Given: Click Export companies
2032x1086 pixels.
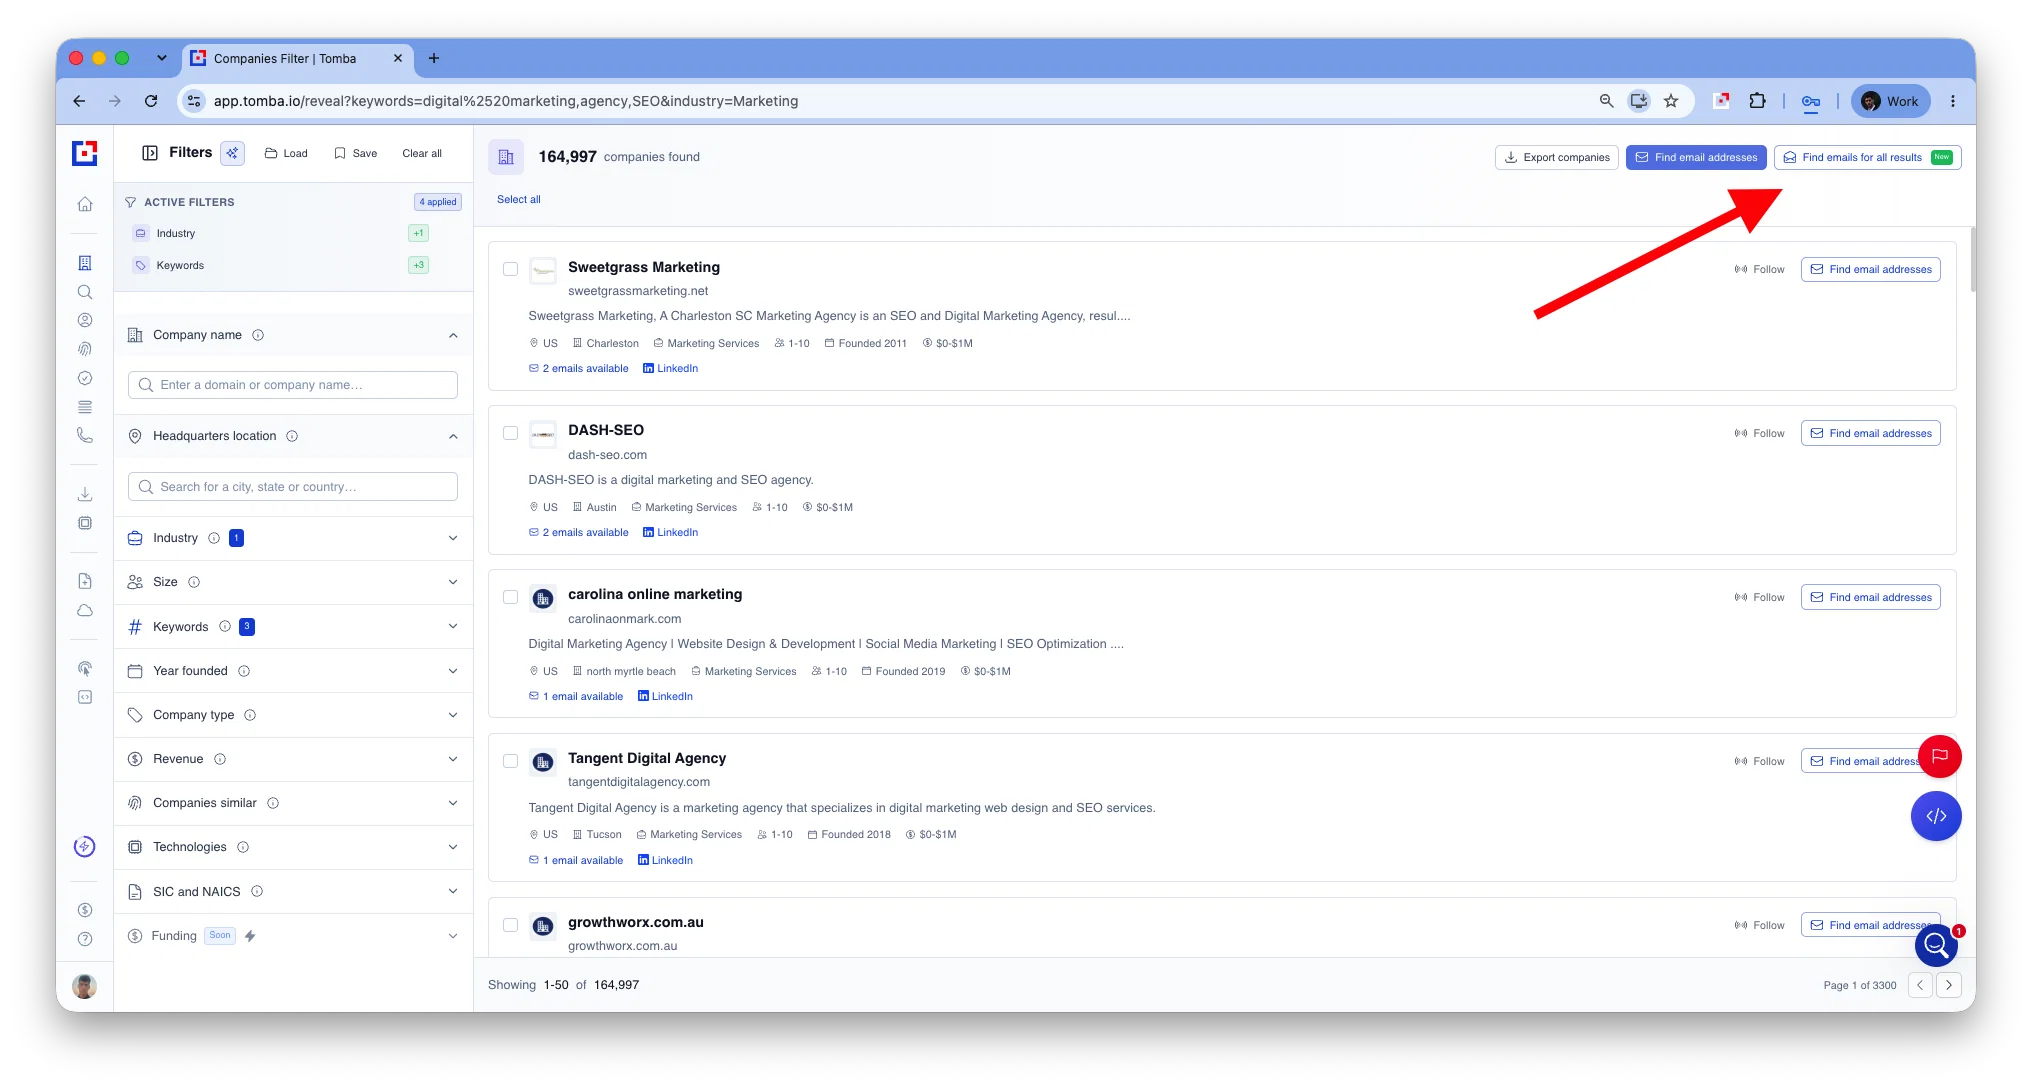Looking at the screenshot, I should click(1556, 157).
